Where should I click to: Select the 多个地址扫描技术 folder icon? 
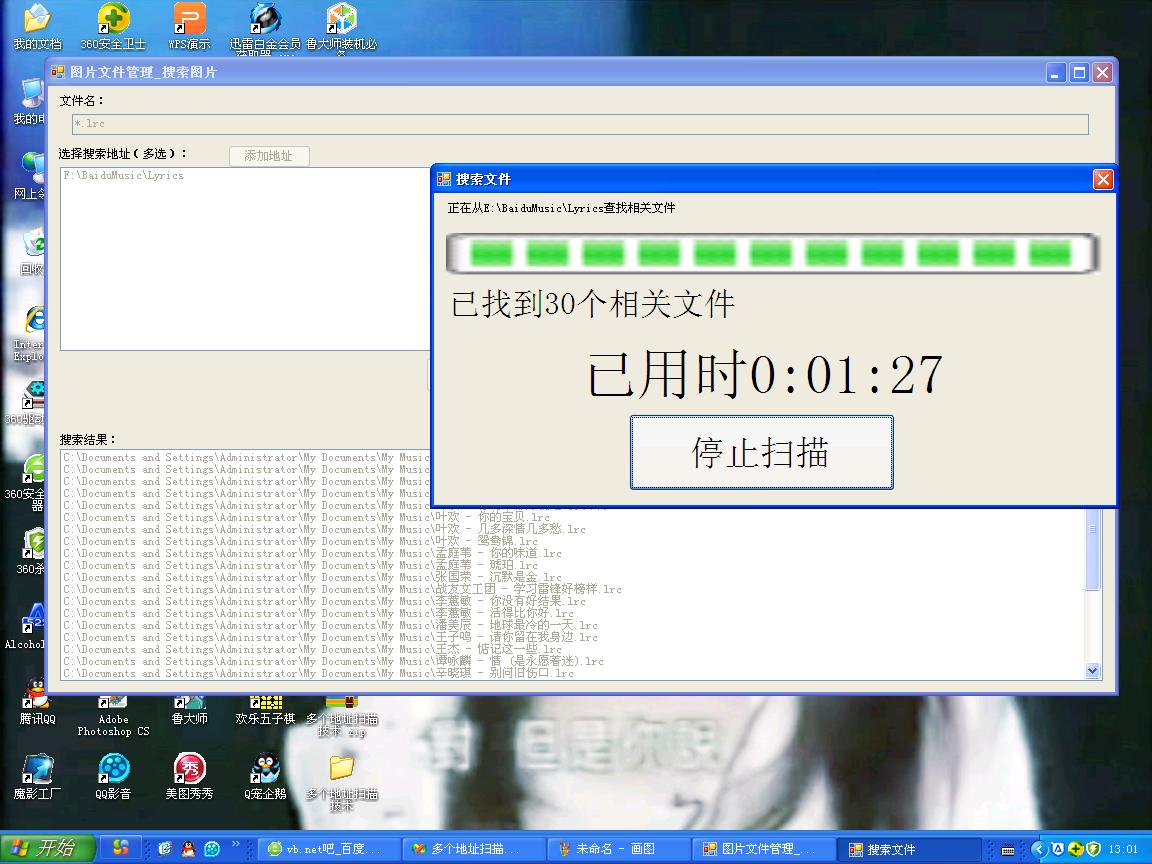[342, 782]
